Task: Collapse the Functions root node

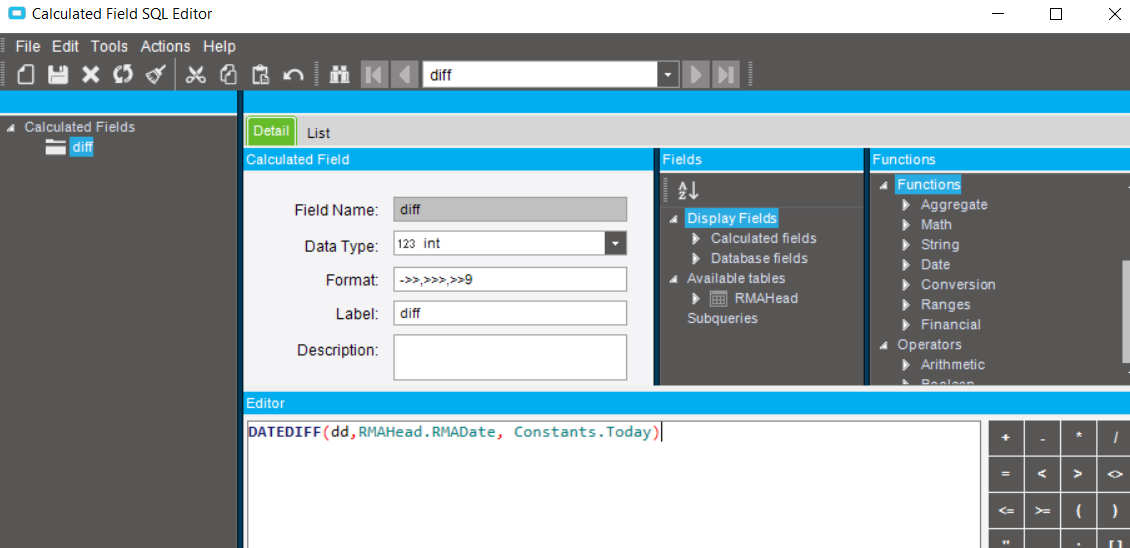Action: pos(884,185)
